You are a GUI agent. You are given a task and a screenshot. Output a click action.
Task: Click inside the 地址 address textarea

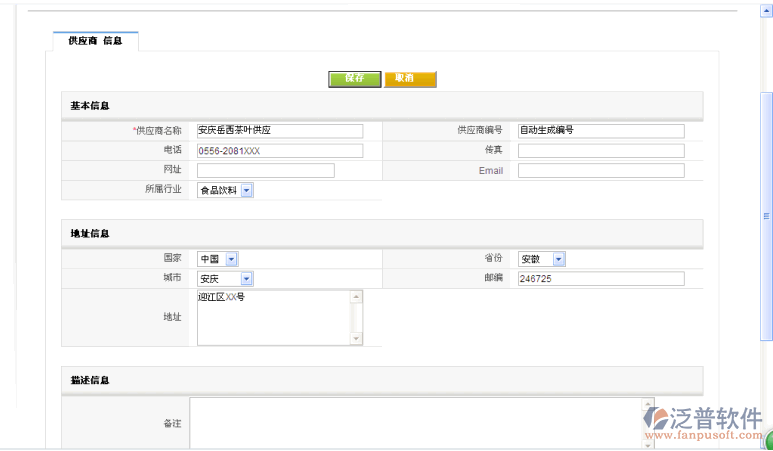pyautogui.click(x=272, y=318)
